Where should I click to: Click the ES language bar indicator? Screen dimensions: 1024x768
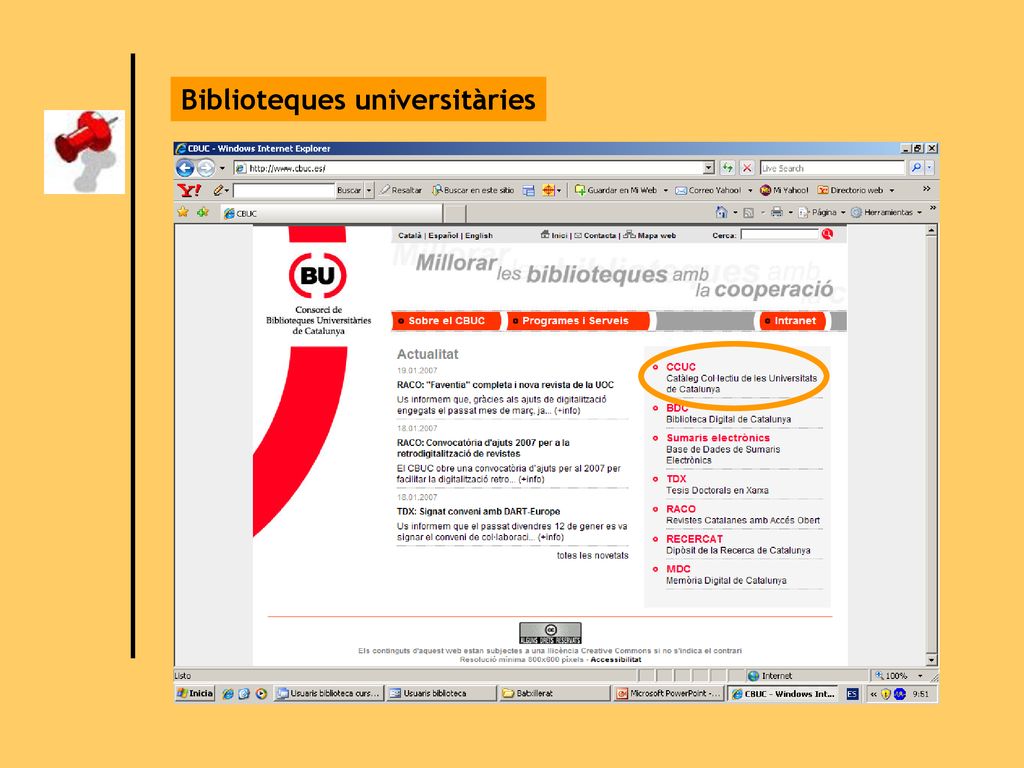(x=852, y=694)
